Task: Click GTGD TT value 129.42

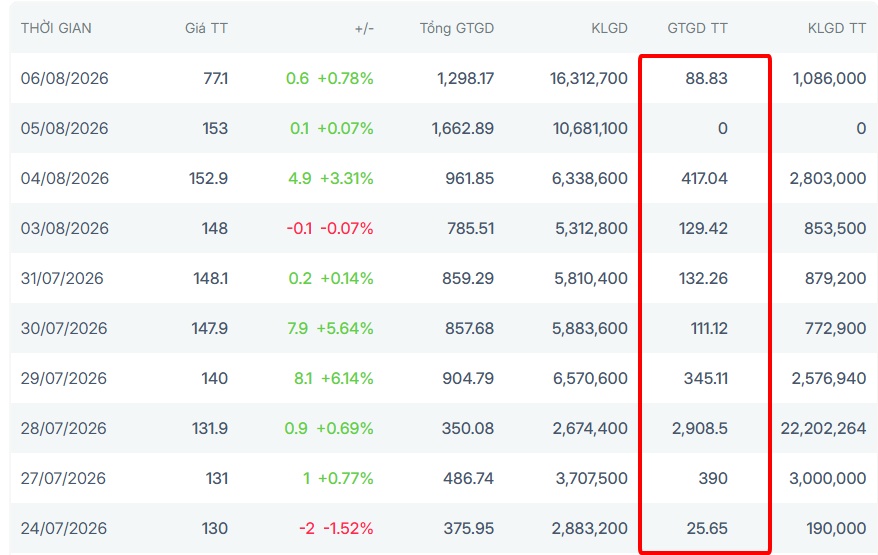Action: (703, 228)
